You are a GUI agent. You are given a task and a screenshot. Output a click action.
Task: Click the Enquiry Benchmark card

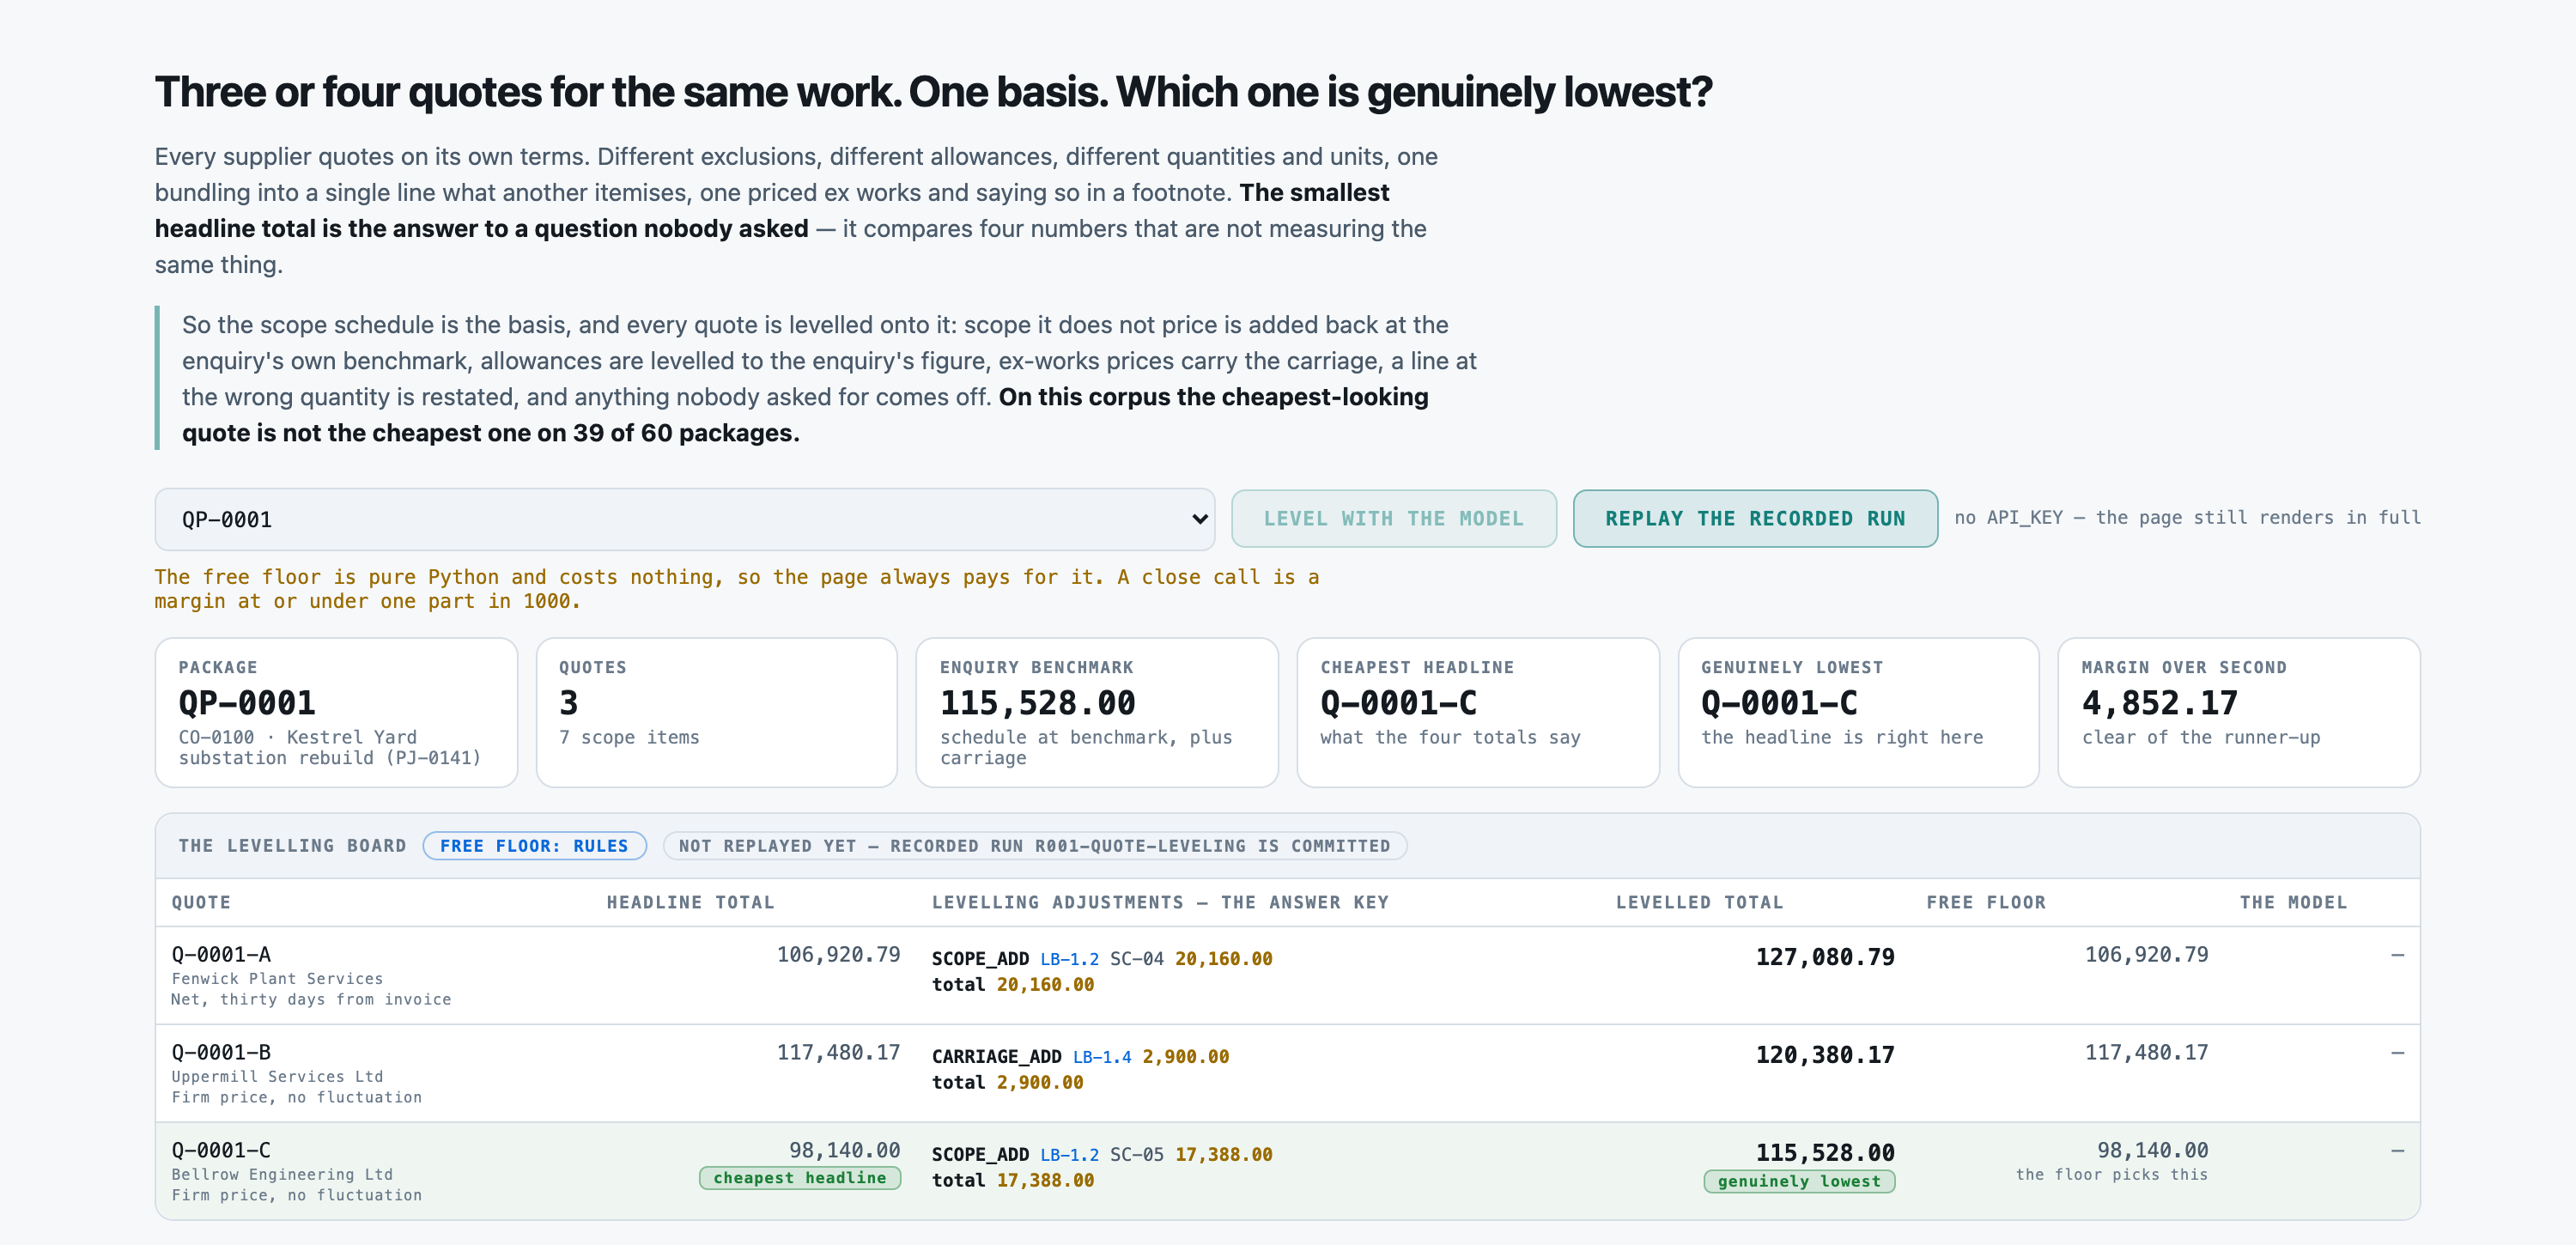click(x=1097, y=712)
